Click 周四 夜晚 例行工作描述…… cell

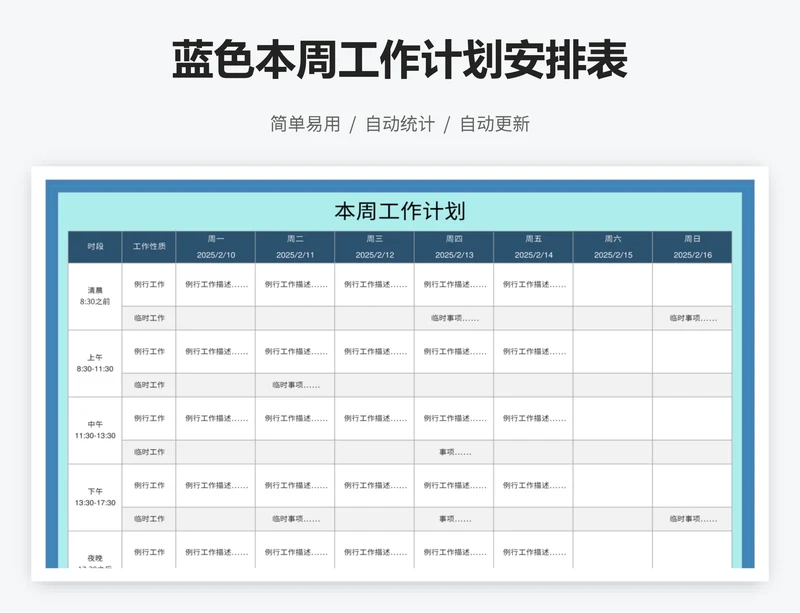[454, 550]
